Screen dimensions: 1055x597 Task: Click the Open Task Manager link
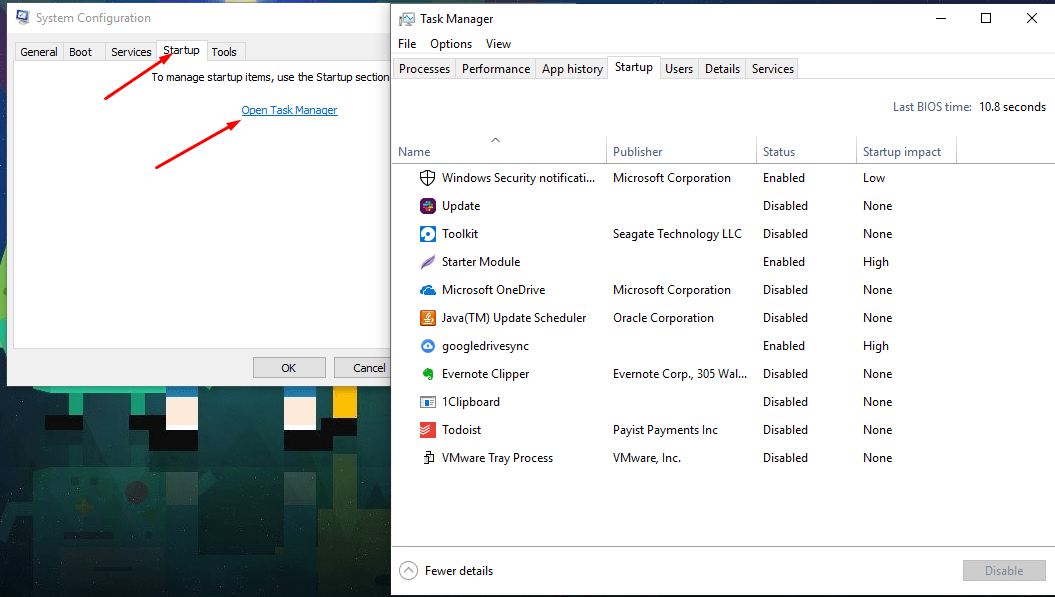289,110
